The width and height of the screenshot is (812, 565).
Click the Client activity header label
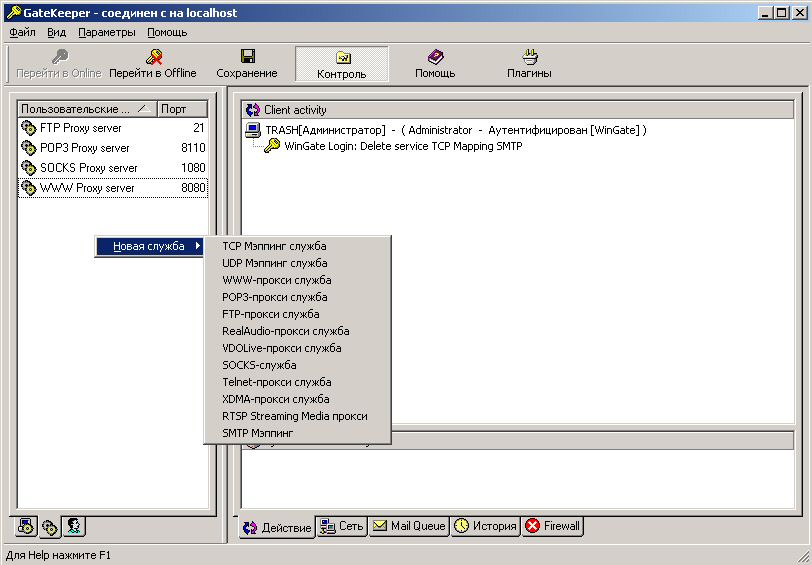click(x=295, y=110)
